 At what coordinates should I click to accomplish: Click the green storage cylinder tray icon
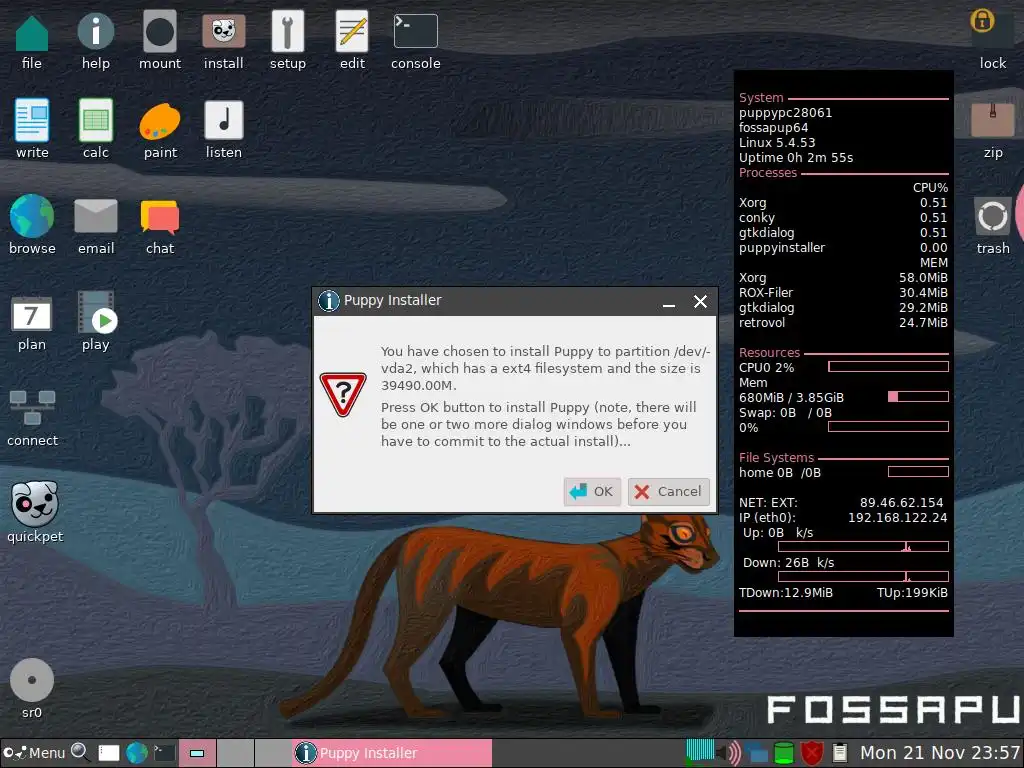(784, 753)
